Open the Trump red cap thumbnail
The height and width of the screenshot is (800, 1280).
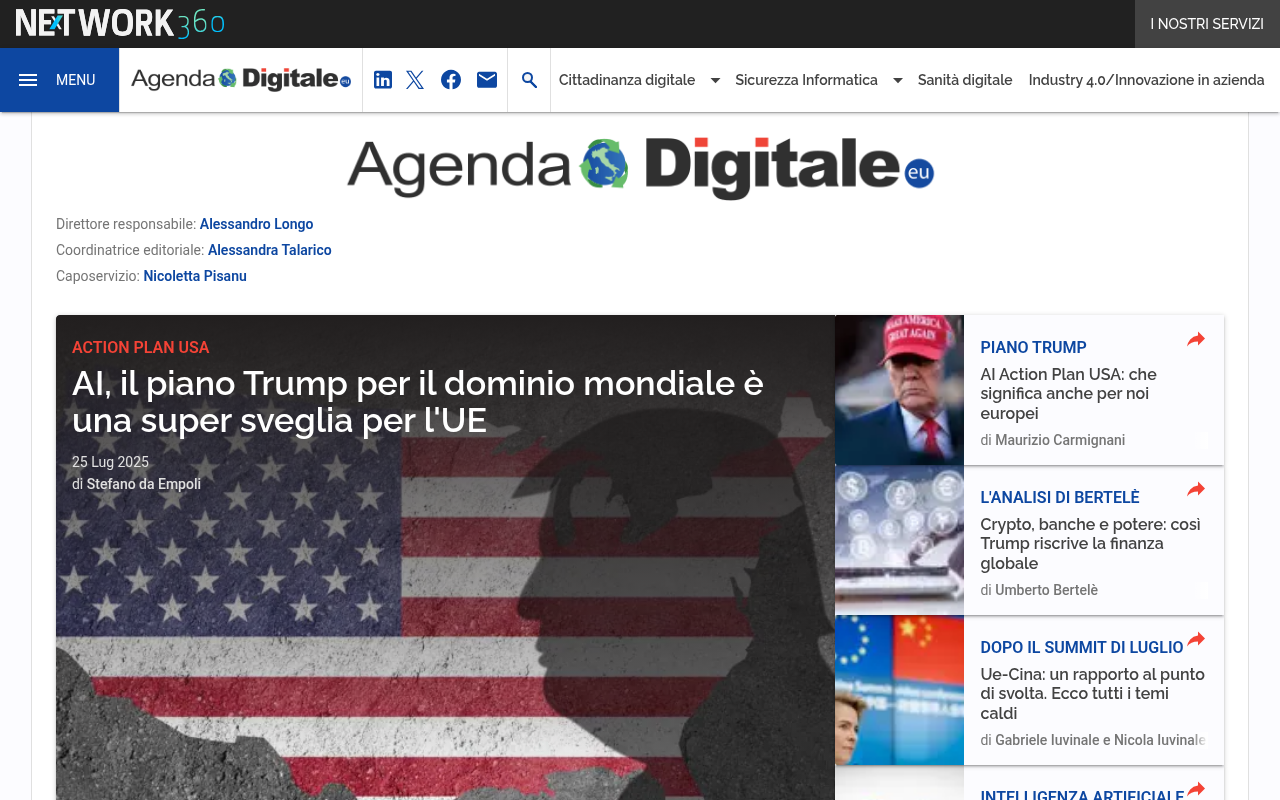899,390
